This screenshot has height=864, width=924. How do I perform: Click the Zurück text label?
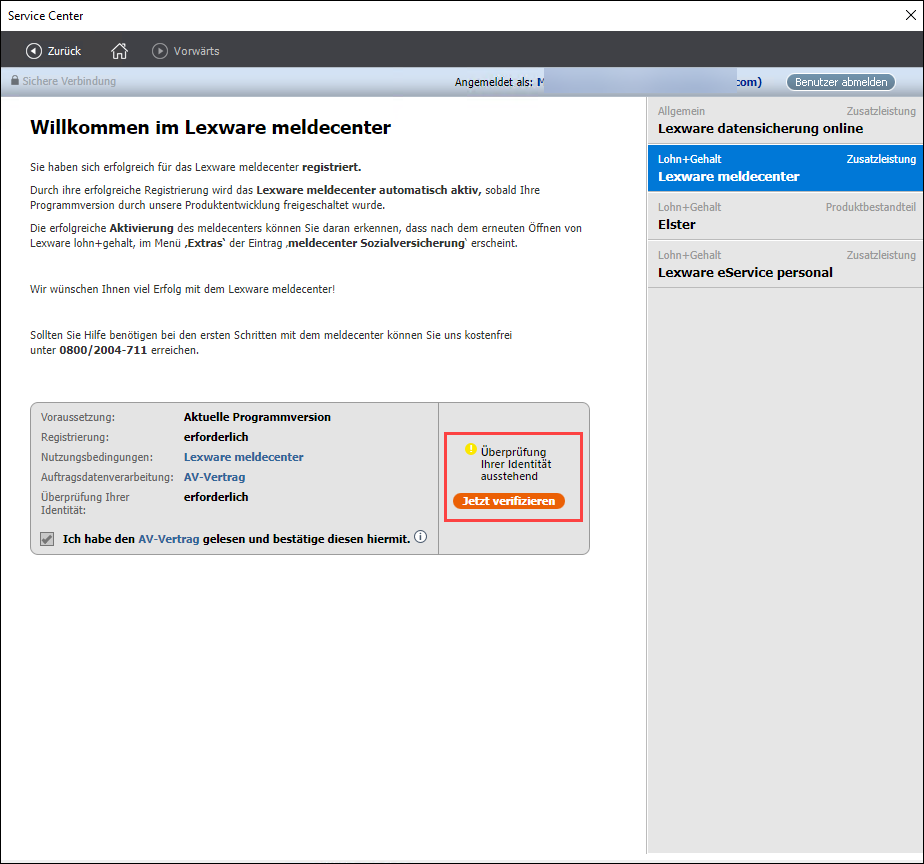[64, 51]
